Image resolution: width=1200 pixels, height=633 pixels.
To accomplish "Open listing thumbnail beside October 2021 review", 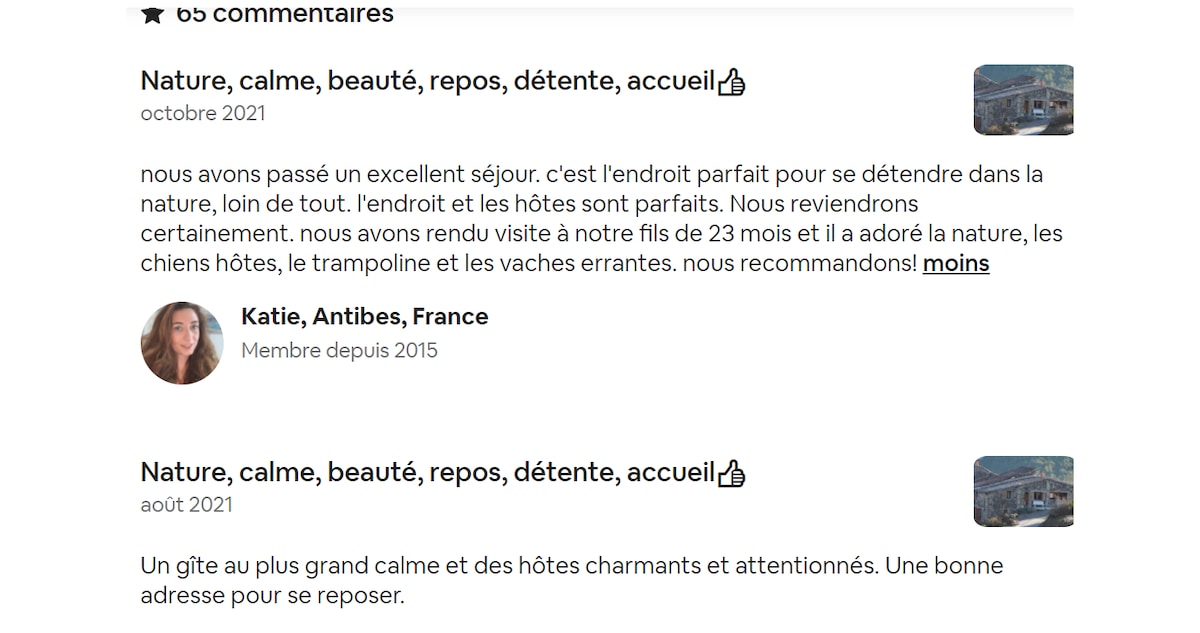I will 1023,100.
